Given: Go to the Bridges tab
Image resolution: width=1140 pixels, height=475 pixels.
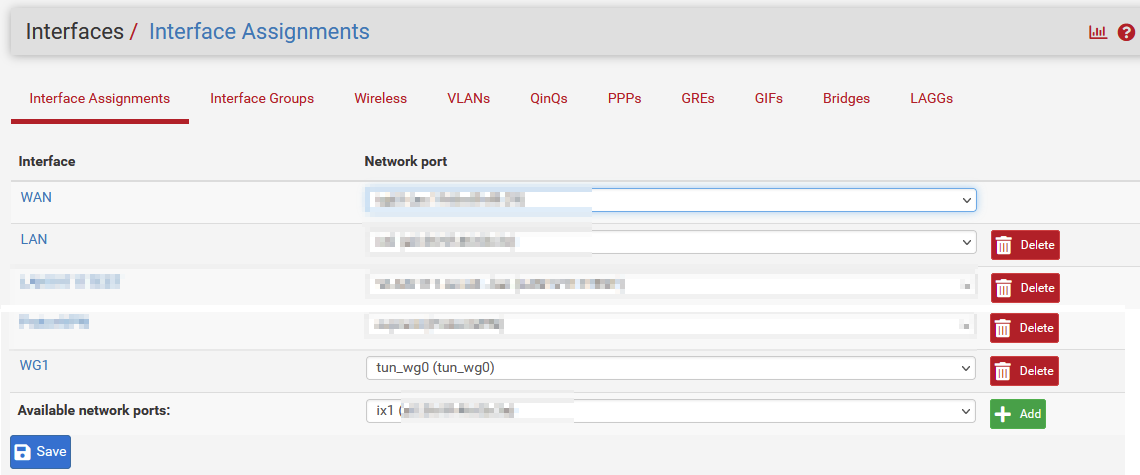Looking at the screenshot, I should coord(846,99).
